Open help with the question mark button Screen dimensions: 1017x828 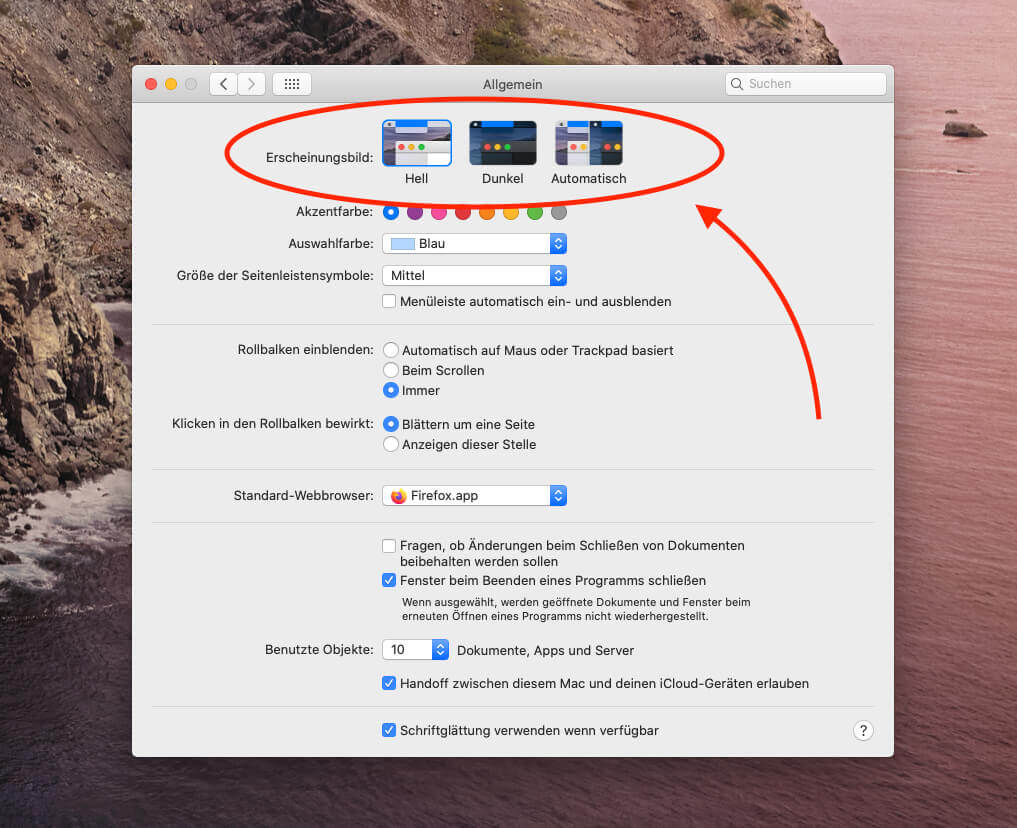tap(863, 731)
